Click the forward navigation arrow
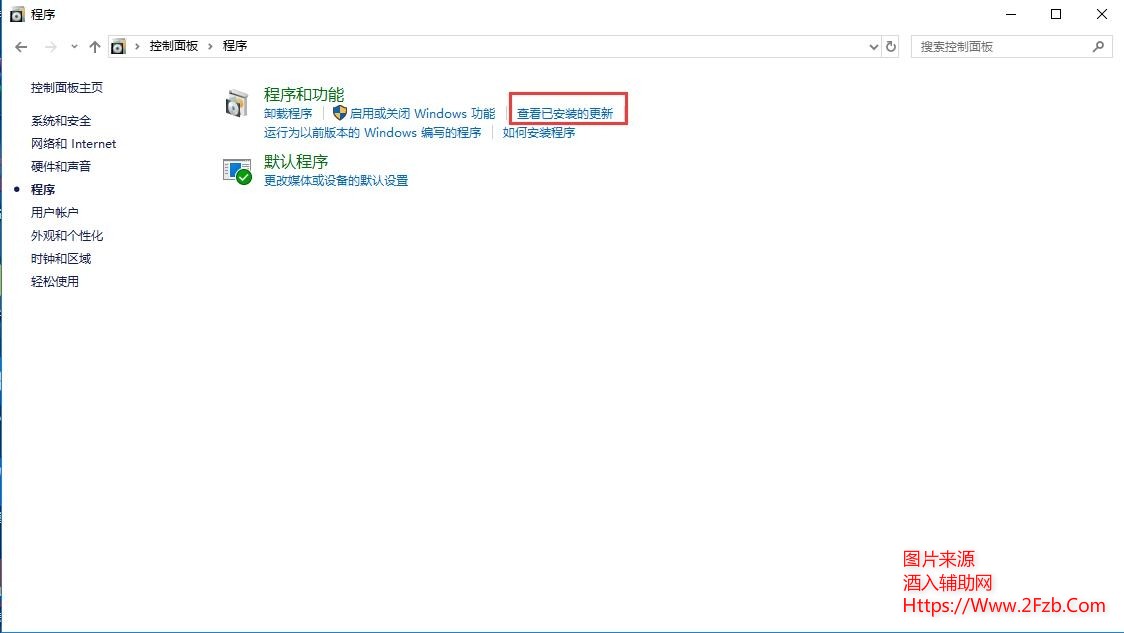Image resolution: width=1124 pixels, height=633 pixels. click(50, 47)
